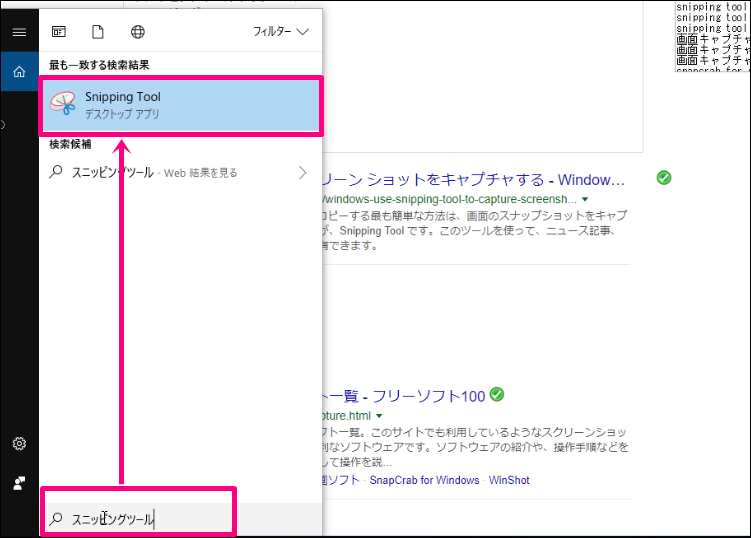
Task: Focus the search box containing スニッピングツール
Action: point(181,519)
